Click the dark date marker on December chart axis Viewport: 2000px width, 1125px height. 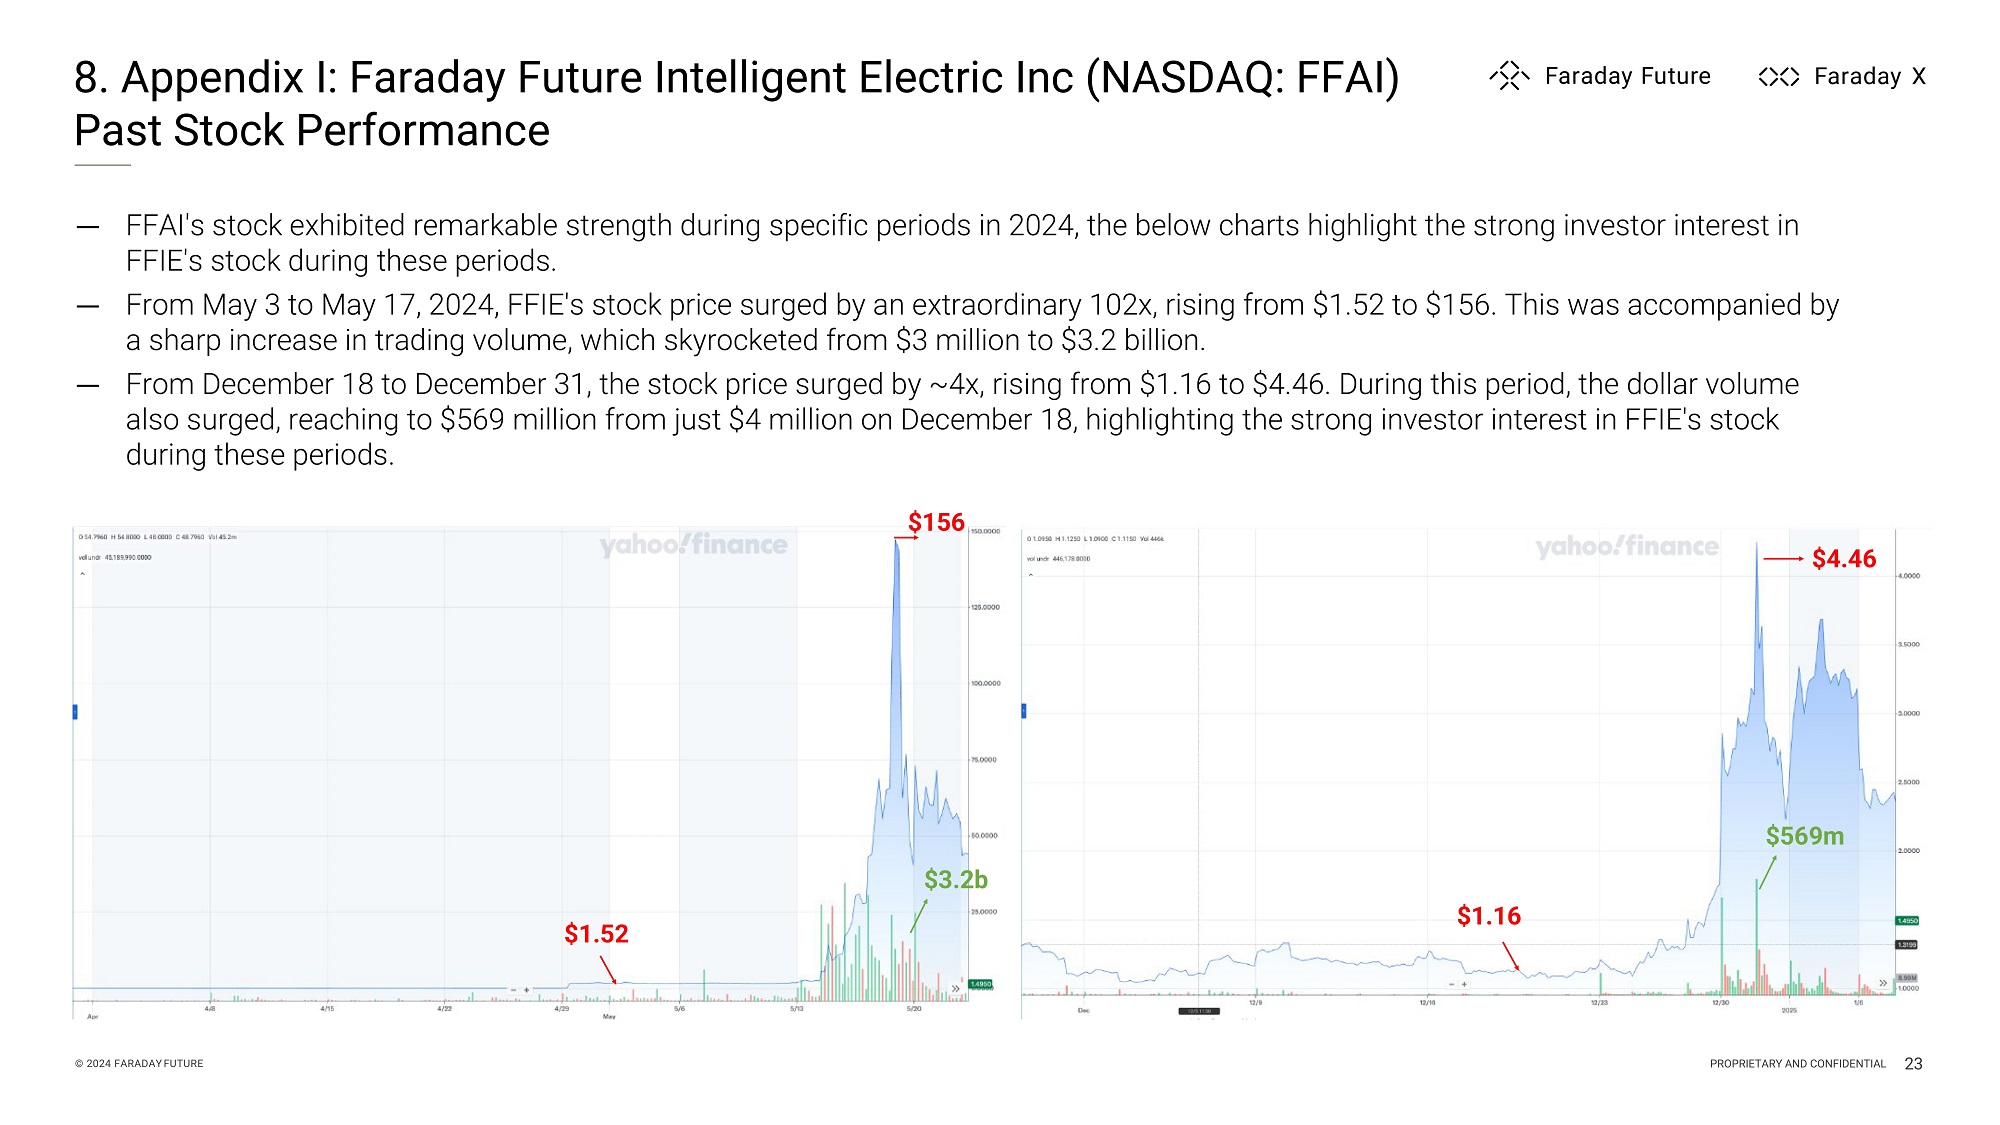click(1199, 1011)
